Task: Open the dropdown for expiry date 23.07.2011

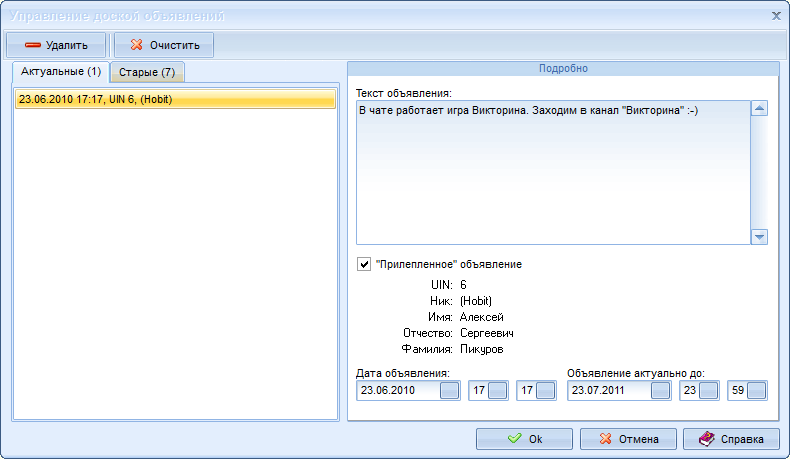Action: tap(661, 390)
